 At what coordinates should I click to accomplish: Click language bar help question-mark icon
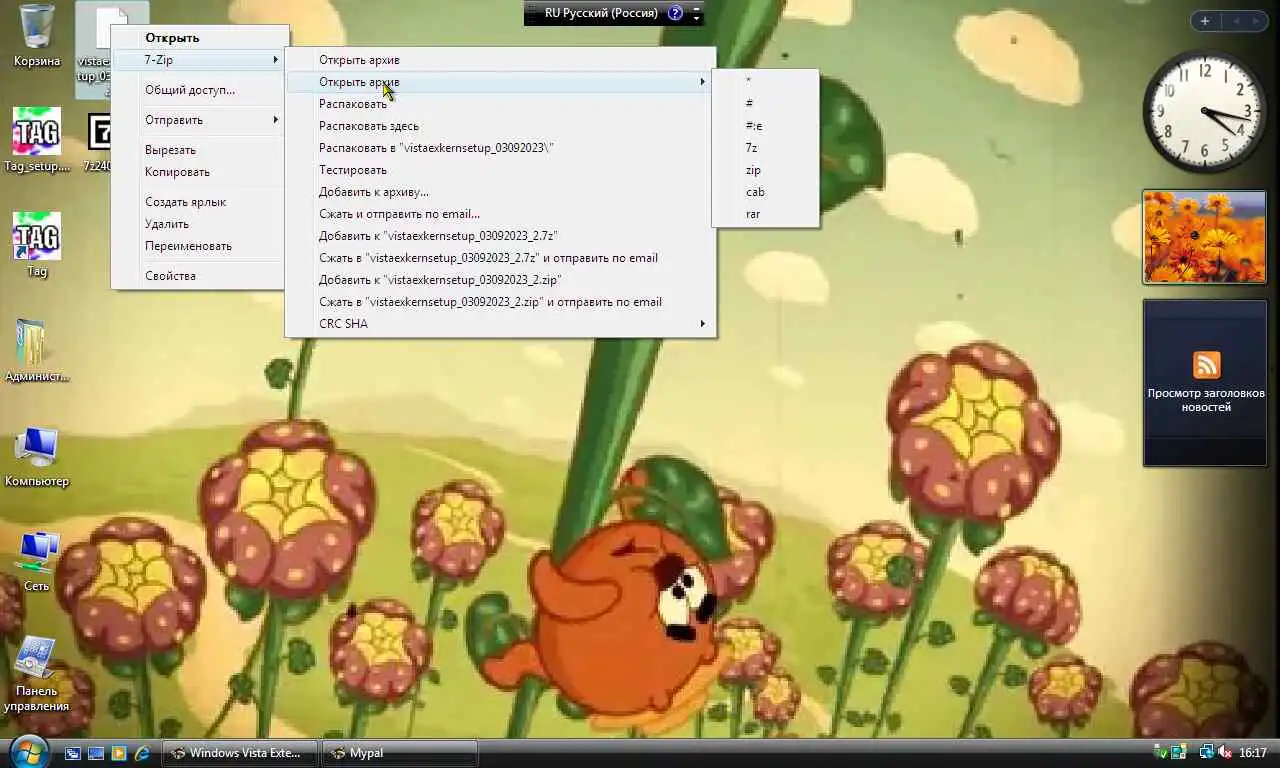click(675, 13)
